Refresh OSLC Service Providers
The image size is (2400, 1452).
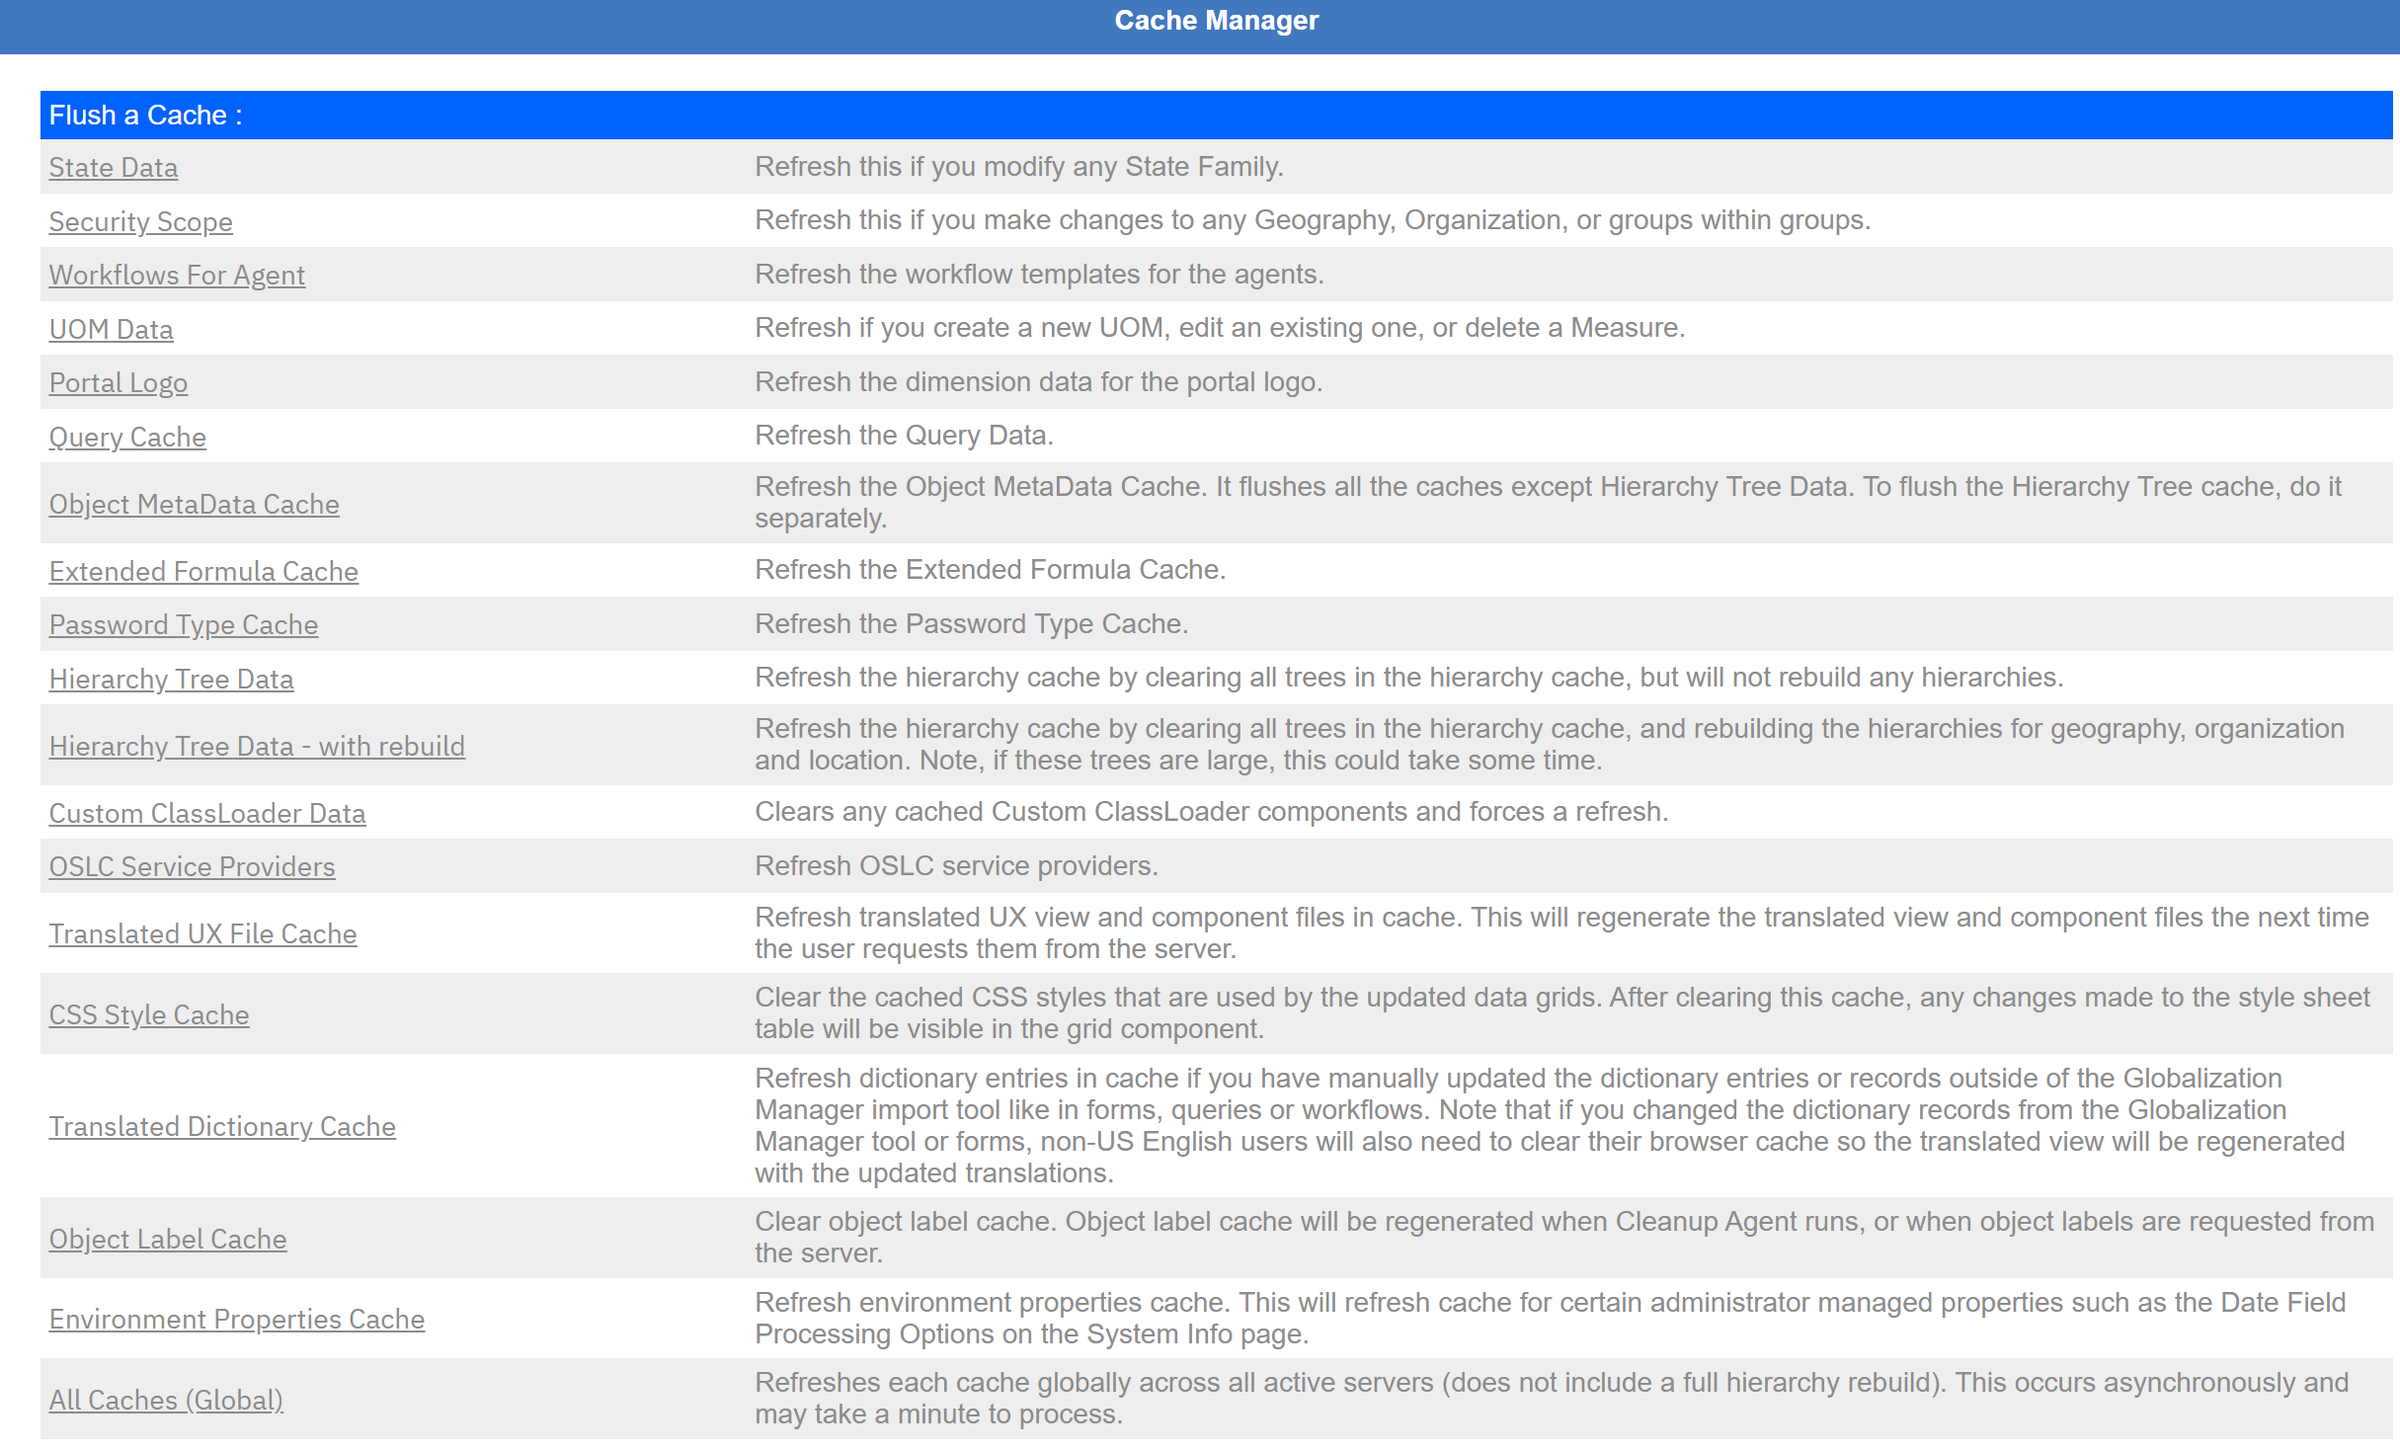point(192,866)
